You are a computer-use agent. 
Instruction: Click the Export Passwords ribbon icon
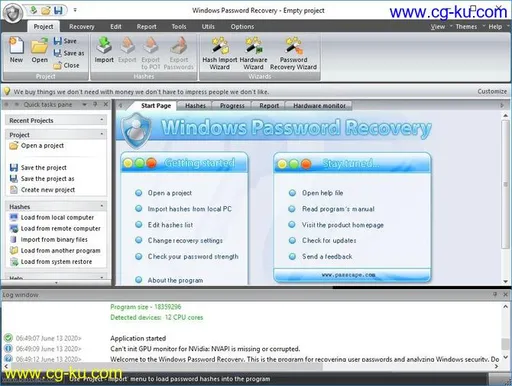(179, 53)
